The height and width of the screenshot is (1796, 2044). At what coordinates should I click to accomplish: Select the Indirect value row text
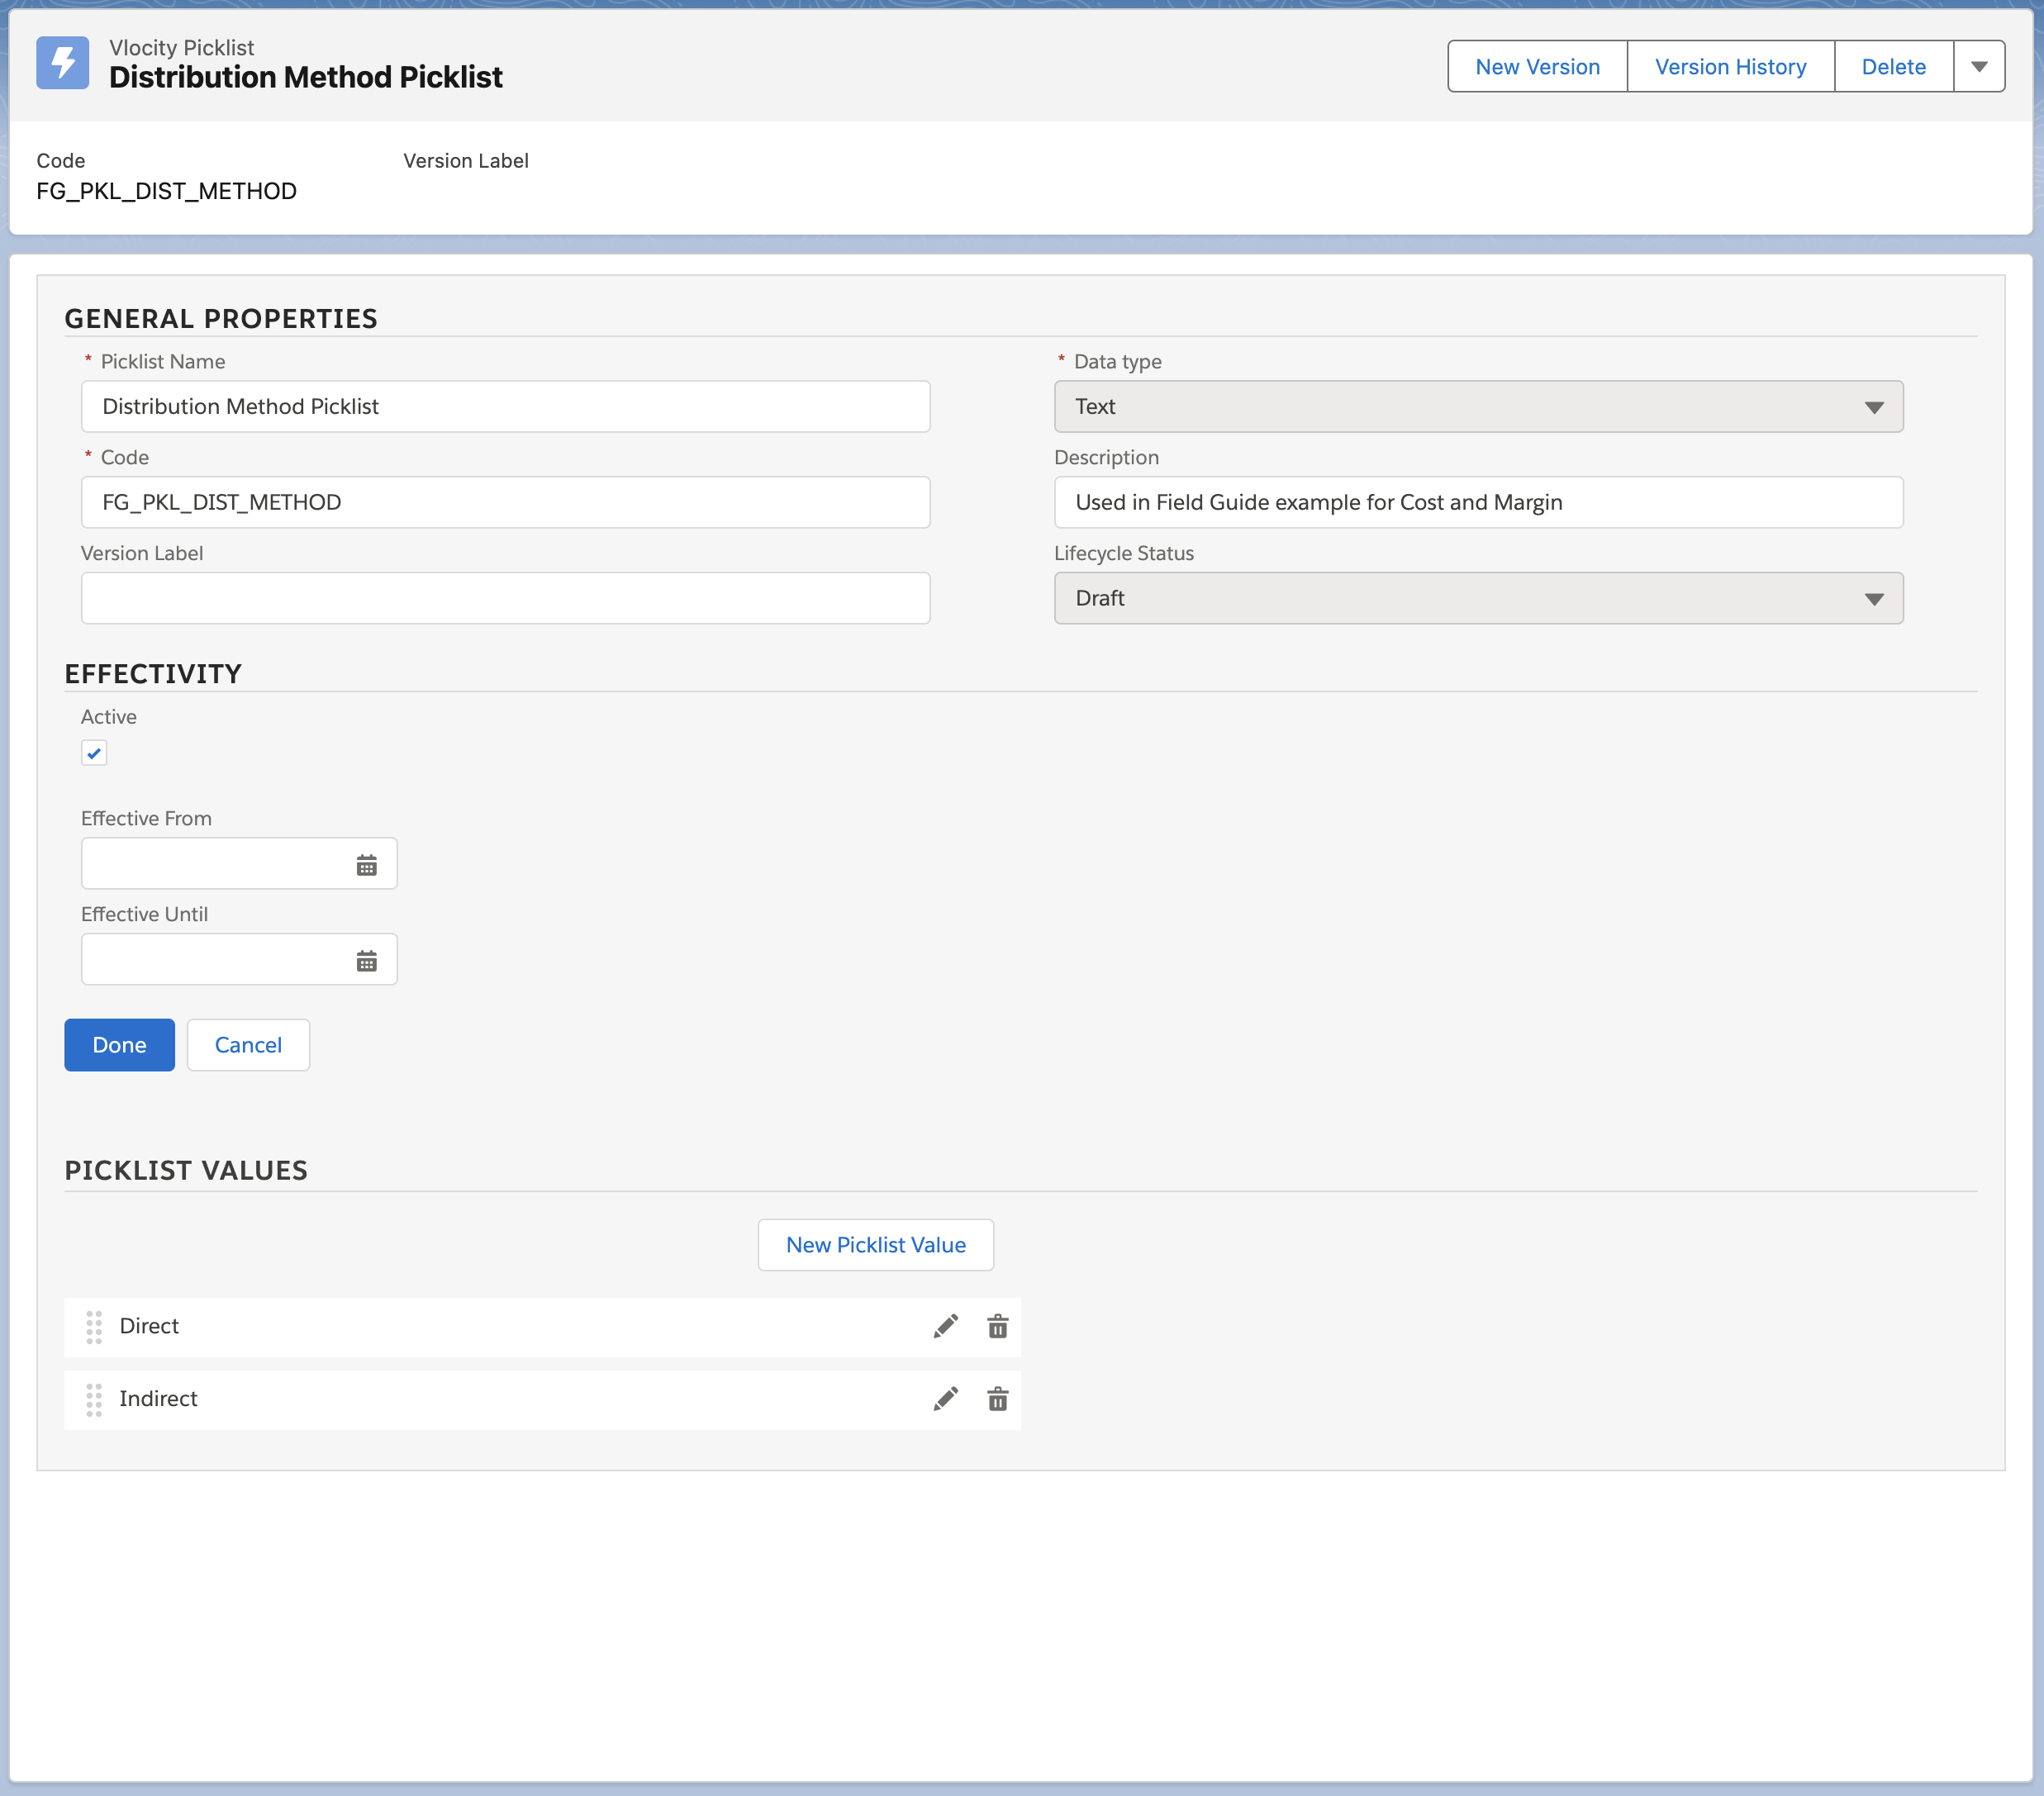click(158, 1399)
